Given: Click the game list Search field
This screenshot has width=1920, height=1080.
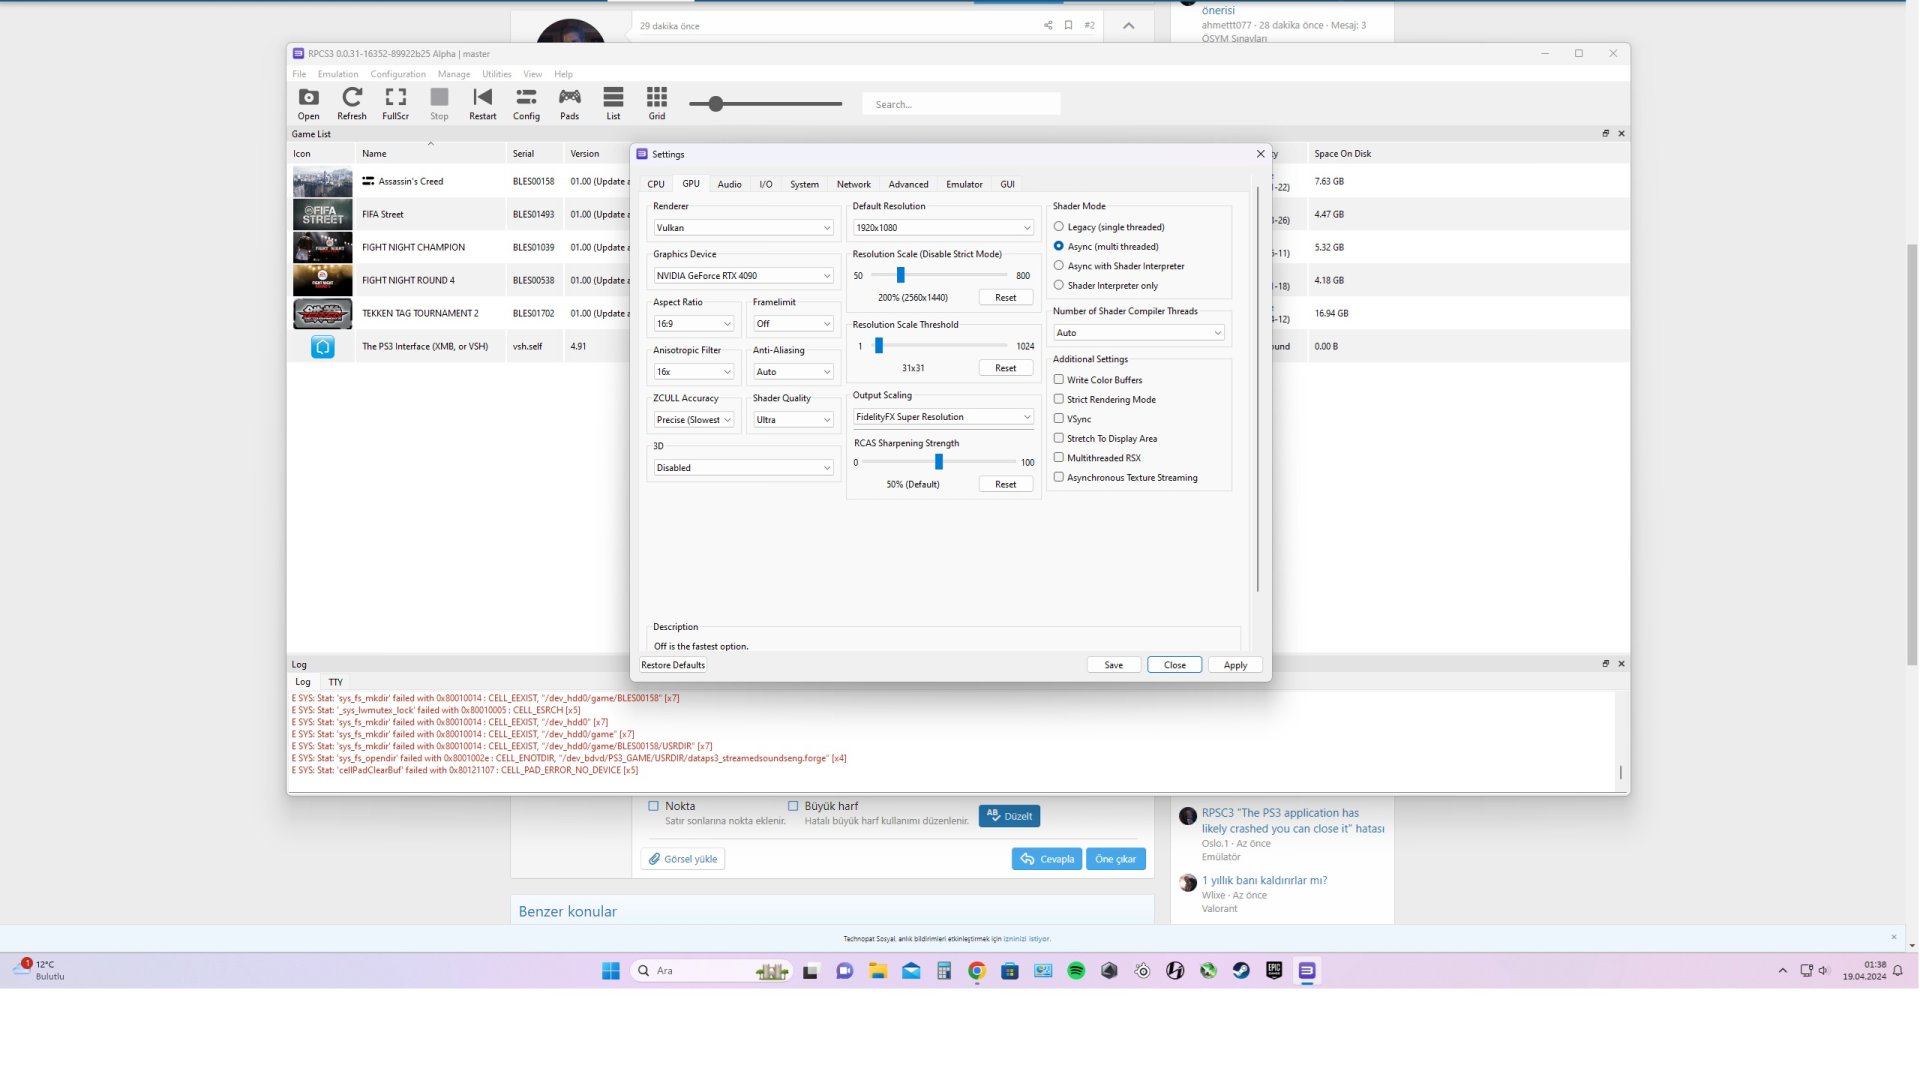Looking at the screenshot, I should pyautogui.click(x=960, y=104).
